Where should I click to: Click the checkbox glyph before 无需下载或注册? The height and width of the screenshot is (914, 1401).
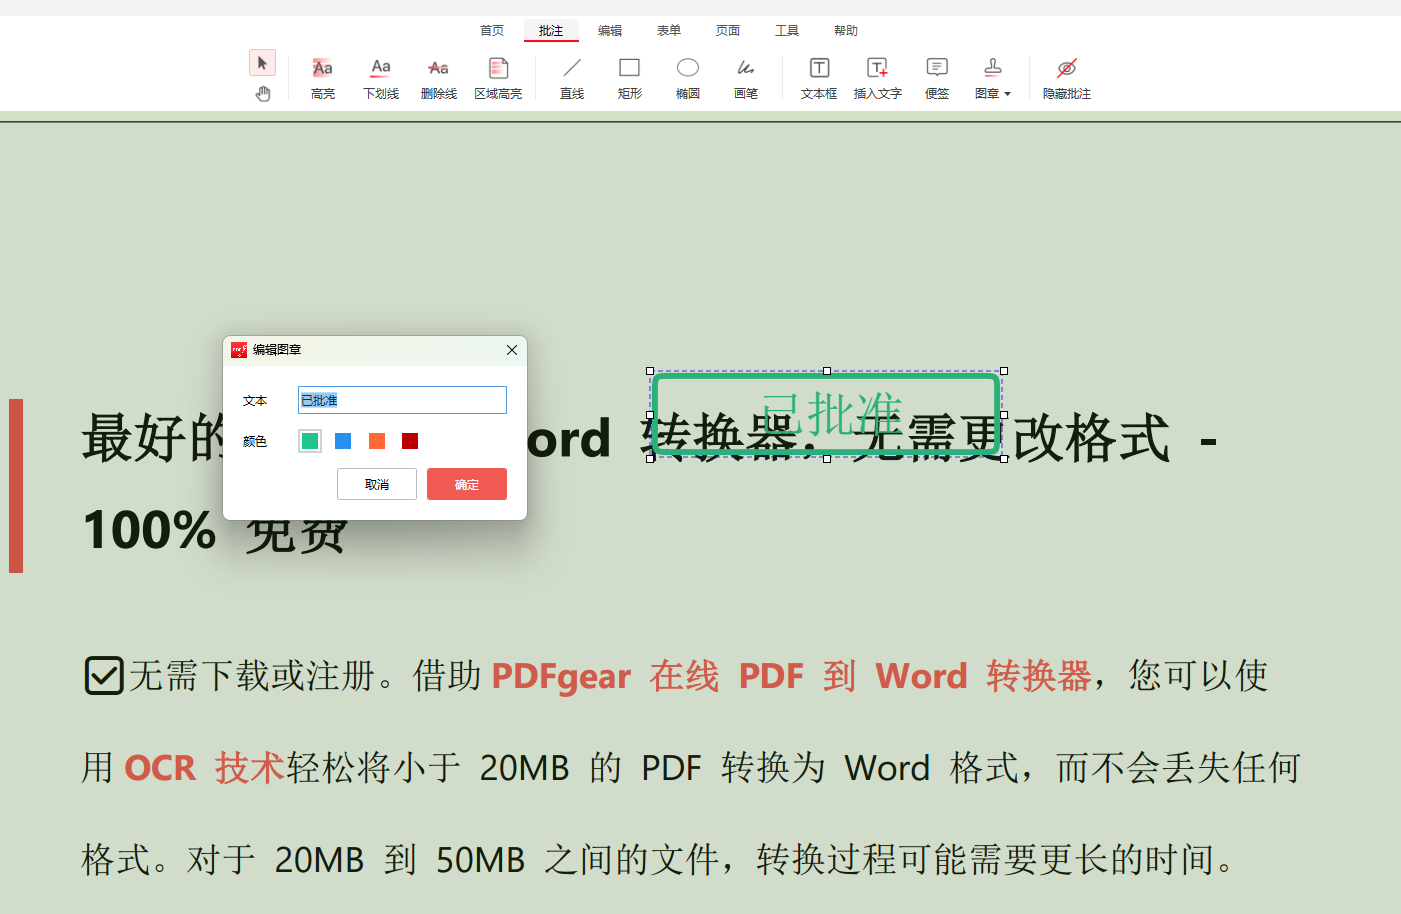104,676
